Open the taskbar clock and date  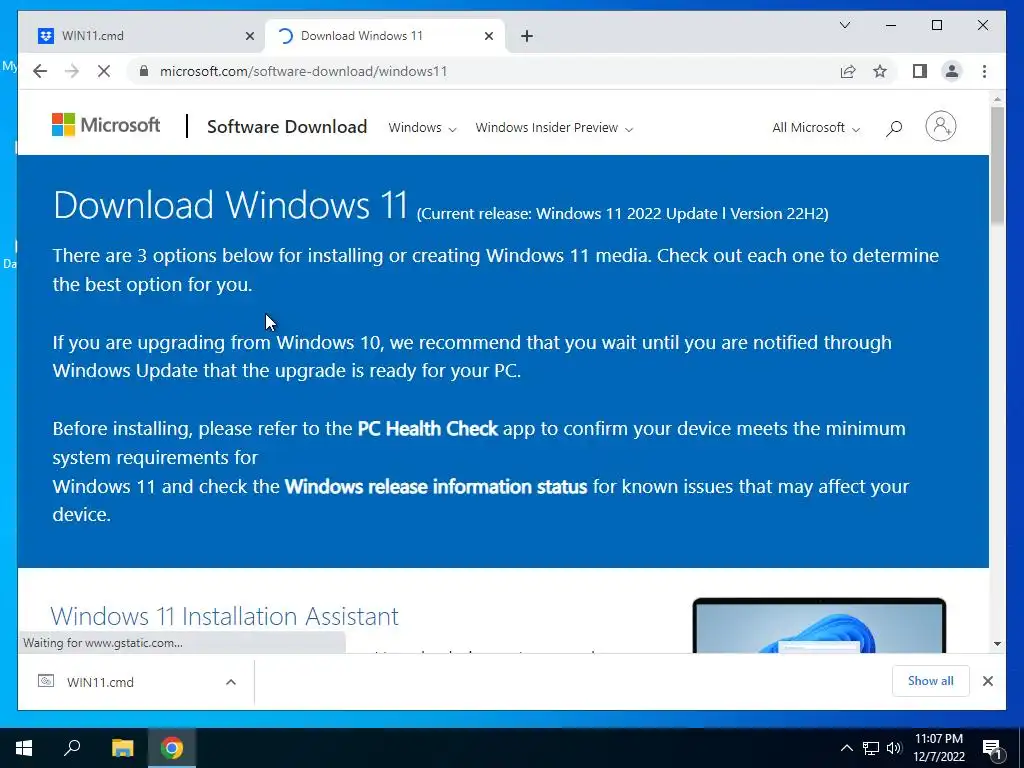click(938, 748)
